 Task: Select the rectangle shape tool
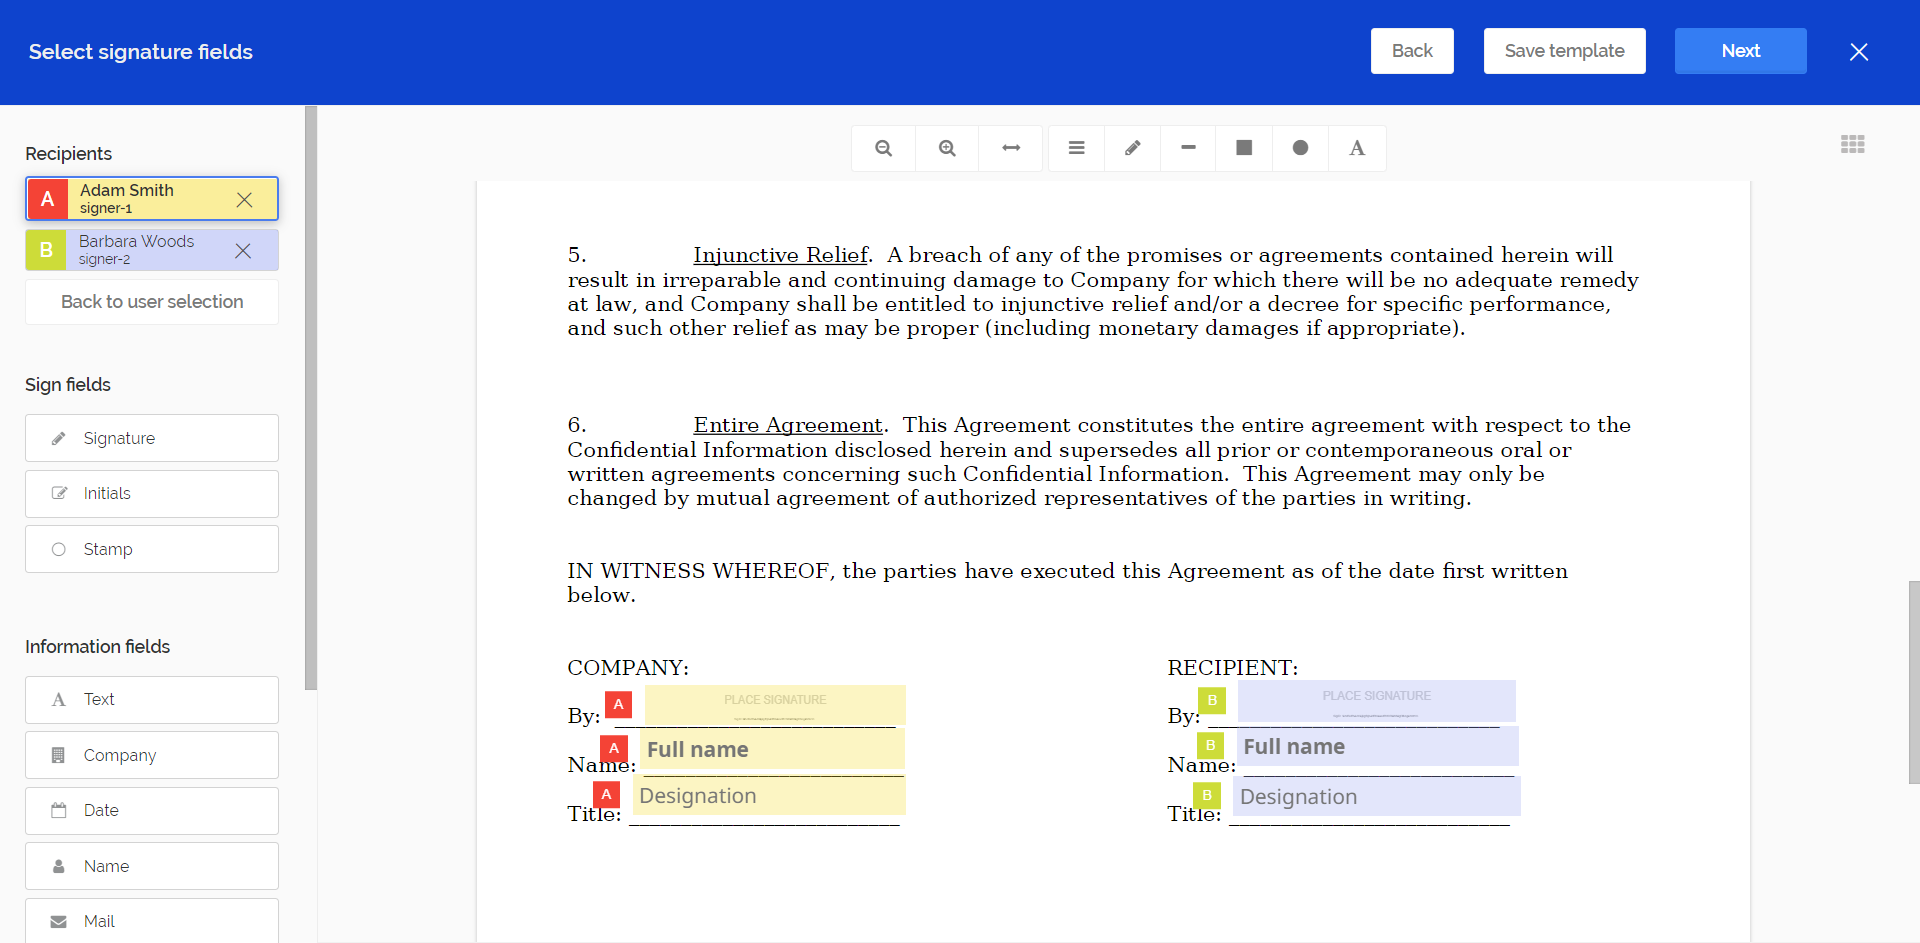click(1244, 148)
